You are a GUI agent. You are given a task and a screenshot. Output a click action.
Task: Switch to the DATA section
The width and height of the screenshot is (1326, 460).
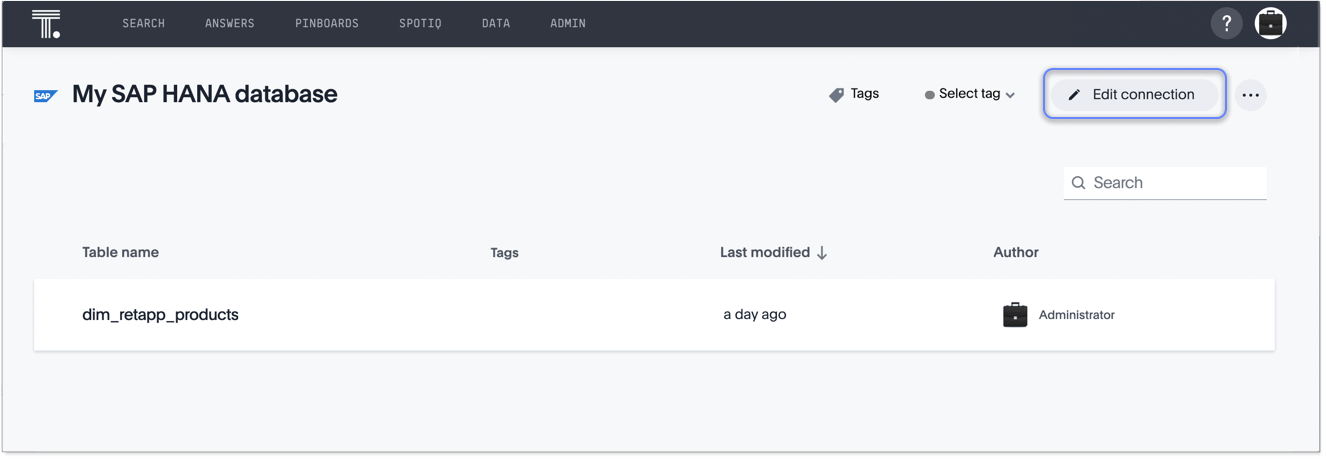tap(495, 23)
